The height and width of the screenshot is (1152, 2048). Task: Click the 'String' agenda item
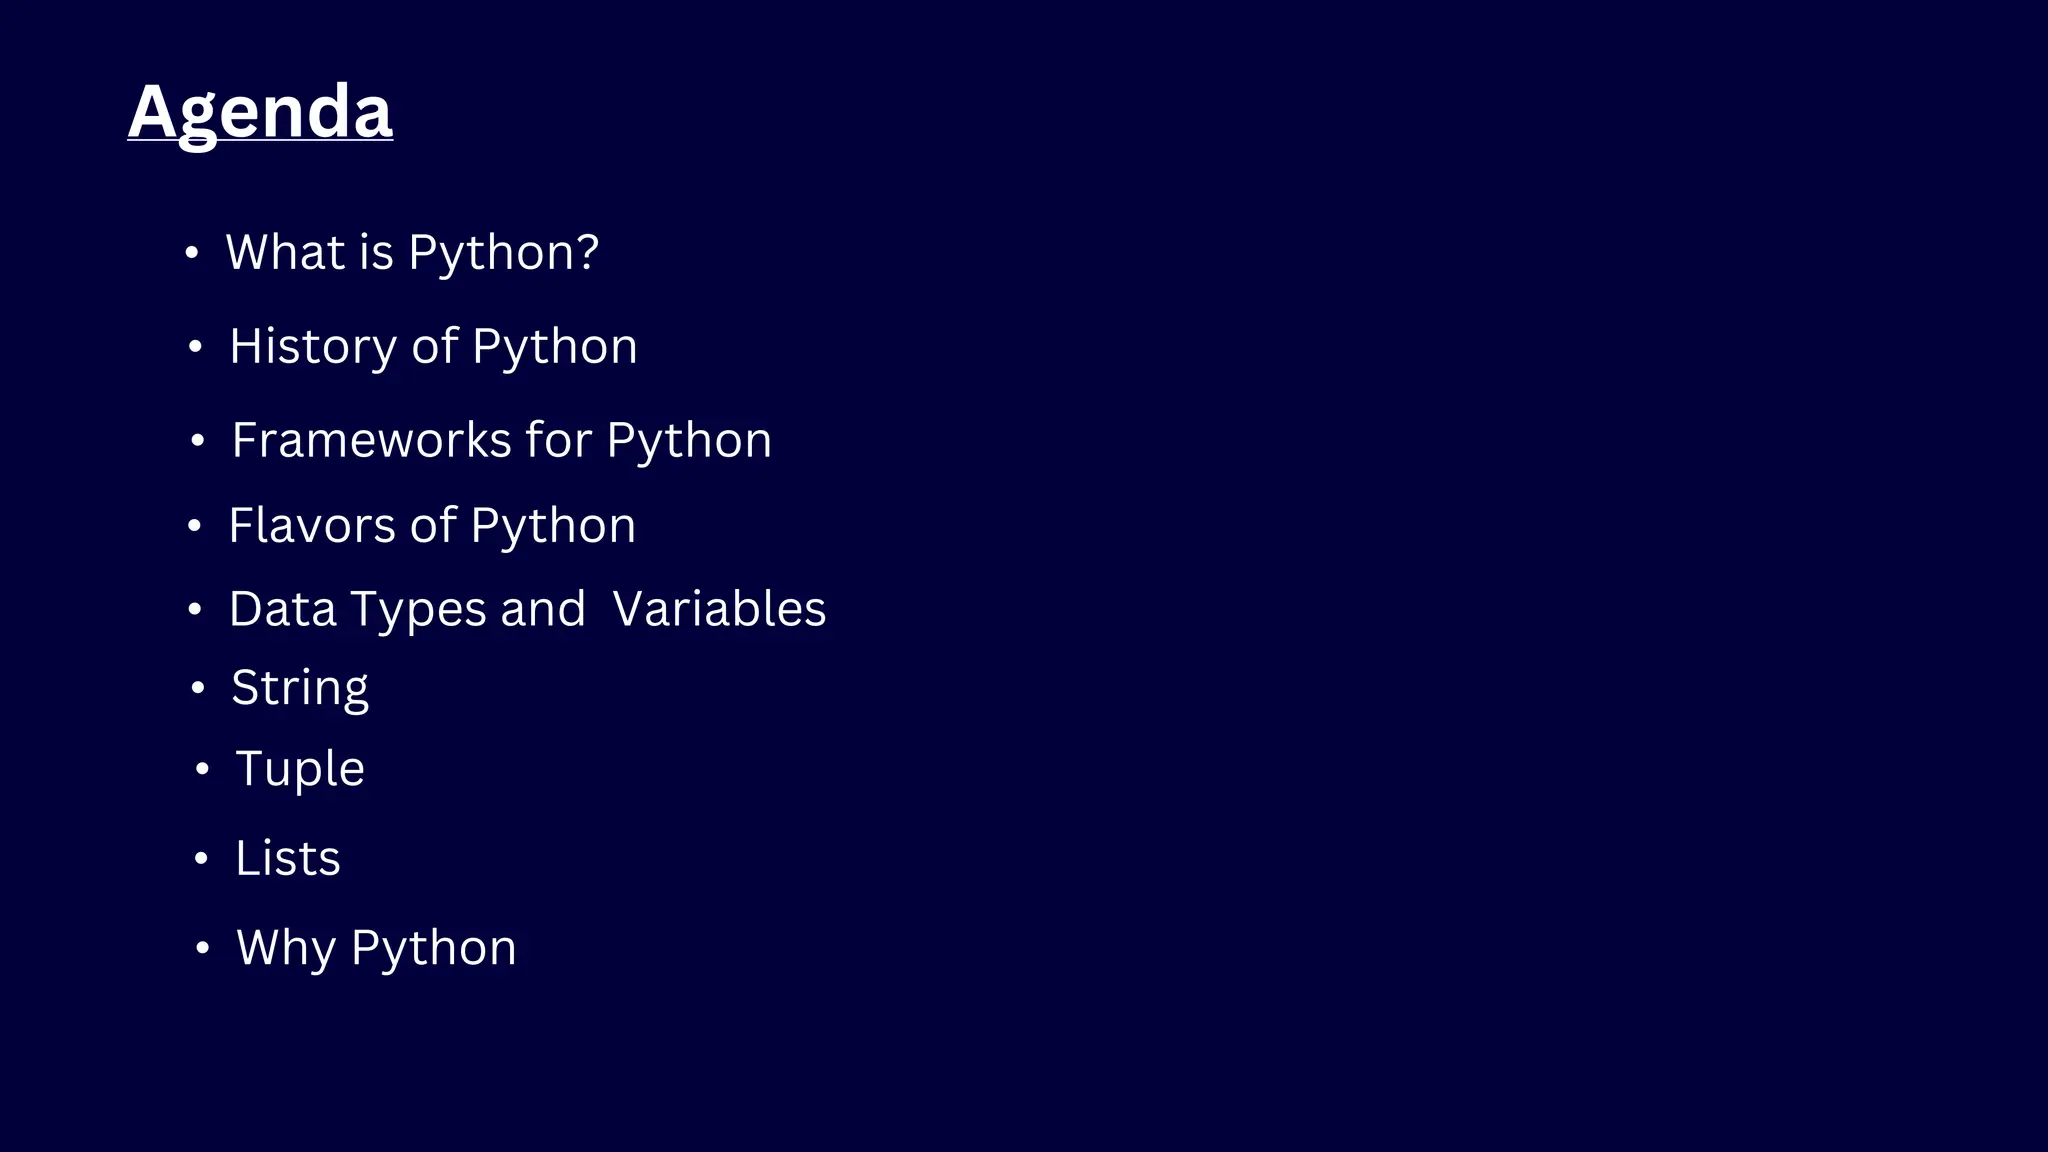(x=300, y=689)
